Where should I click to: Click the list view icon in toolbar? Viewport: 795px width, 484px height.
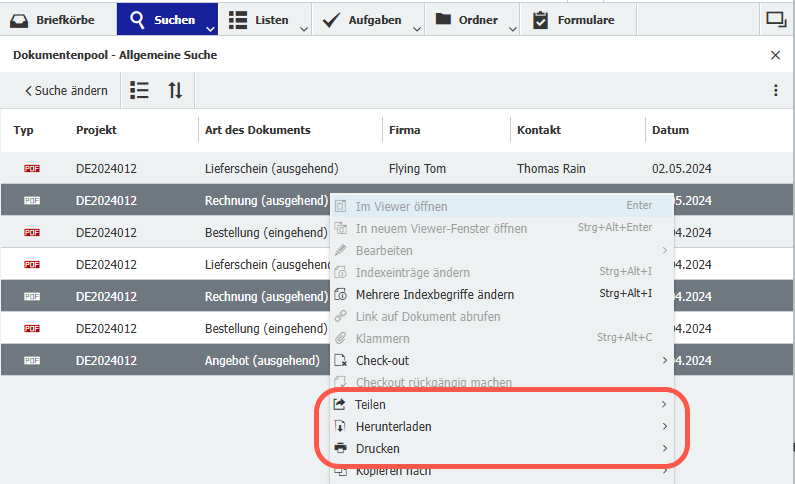click(x=140, y=91)
